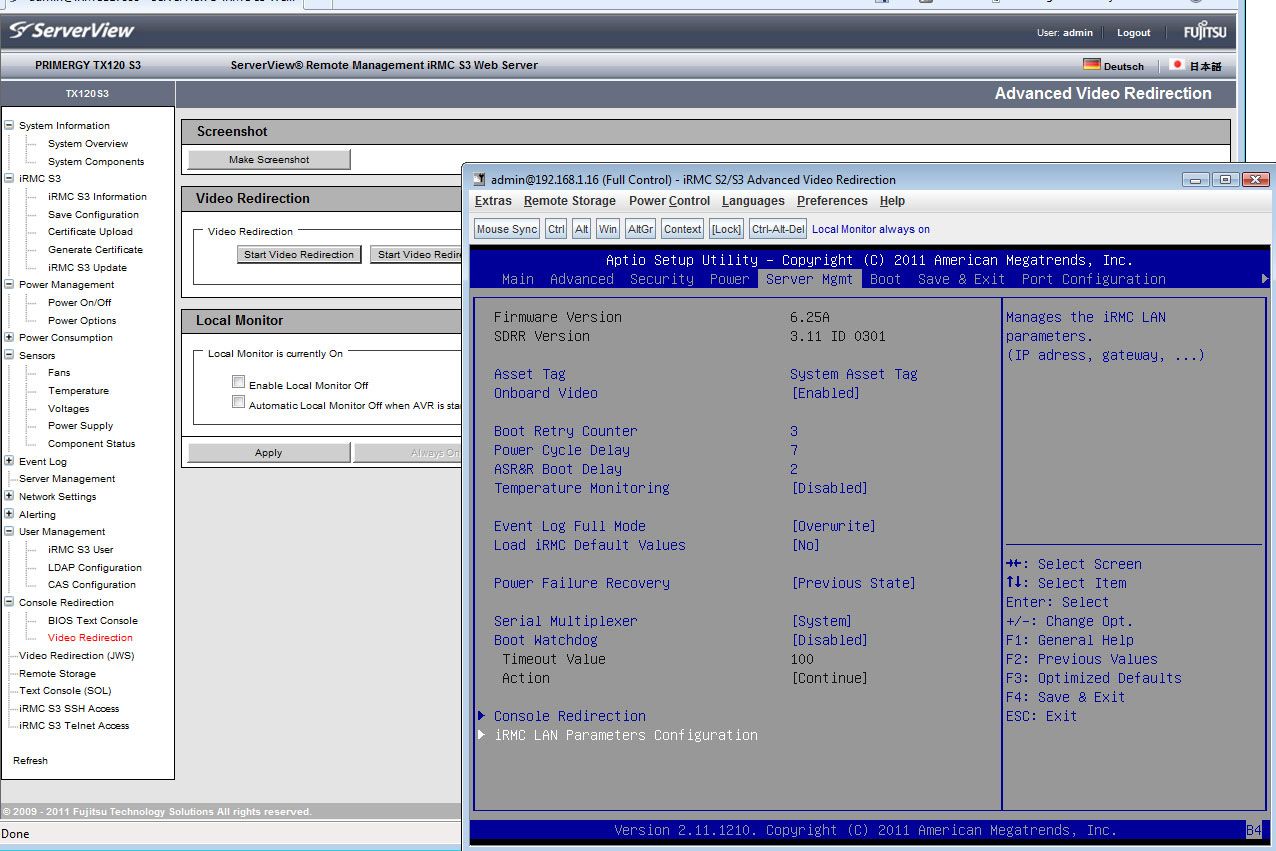Screen dimensions: 1276x851
Task: Collapse the iRMC S3 tree node
Action: (9, 178)
